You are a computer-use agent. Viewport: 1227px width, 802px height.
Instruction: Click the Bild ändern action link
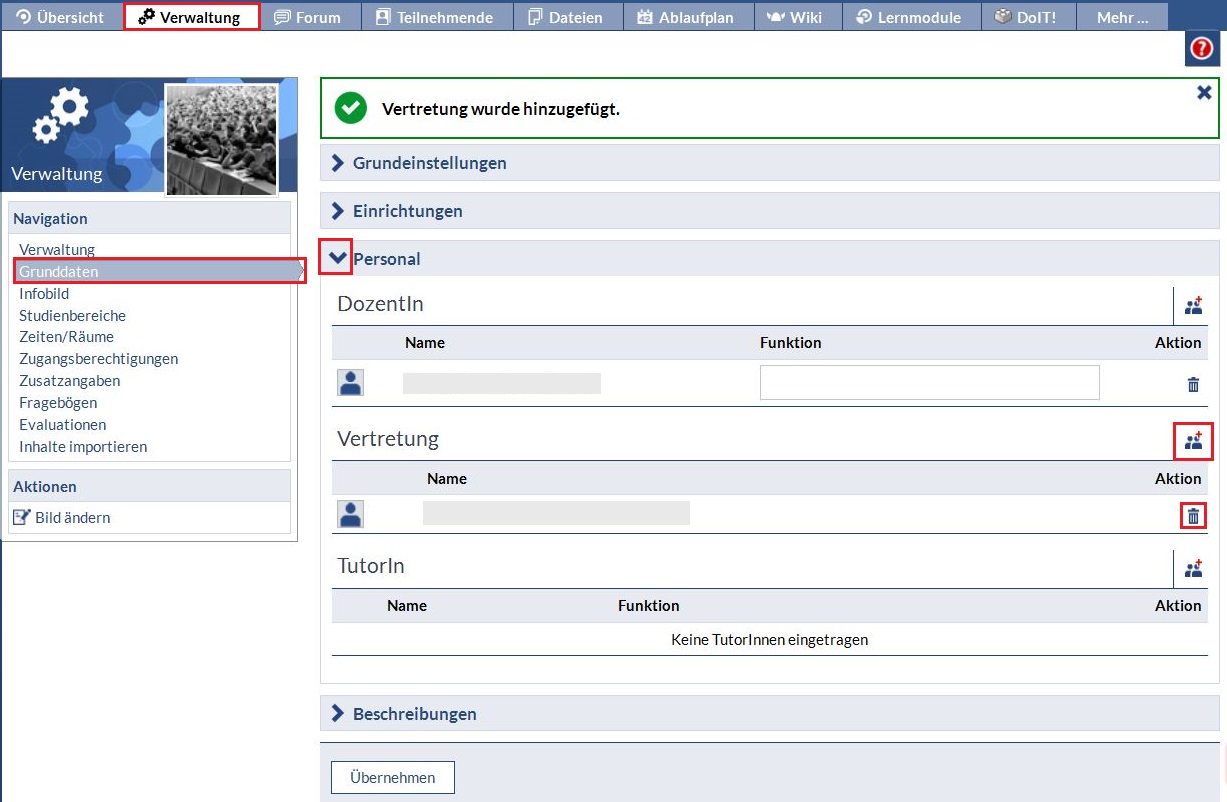(72, 518)
